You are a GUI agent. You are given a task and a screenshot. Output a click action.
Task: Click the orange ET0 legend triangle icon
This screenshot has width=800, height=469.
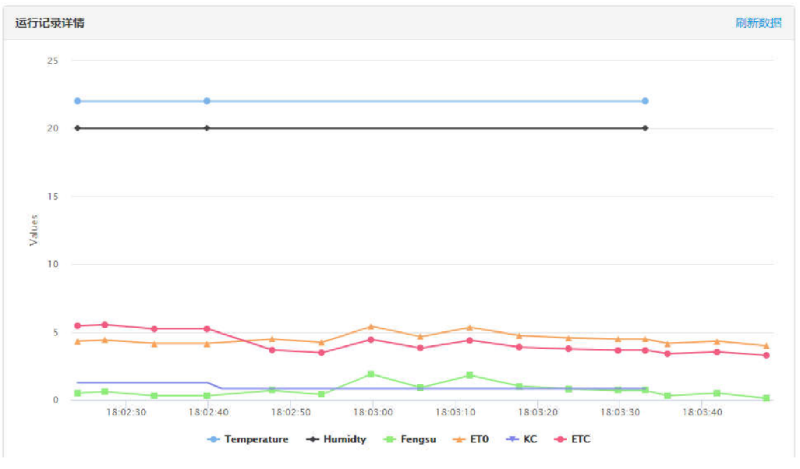coord(459,439)
